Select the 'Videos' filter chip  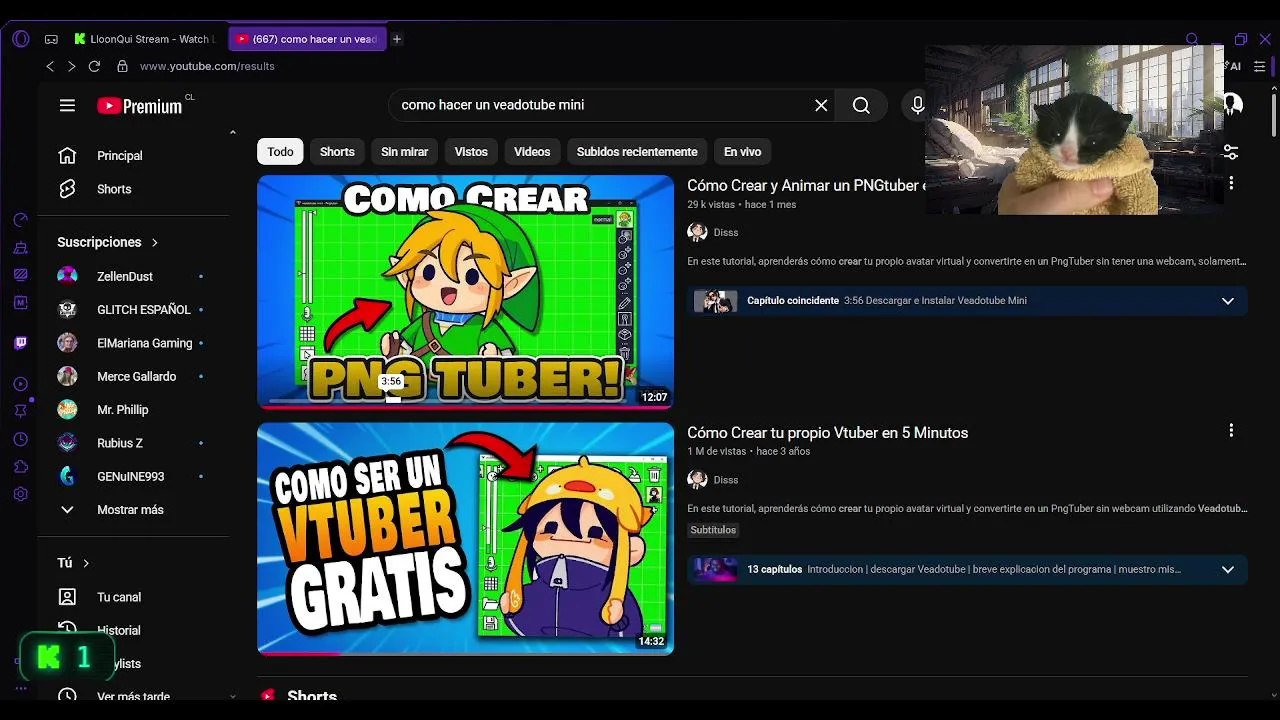[532, 152]
